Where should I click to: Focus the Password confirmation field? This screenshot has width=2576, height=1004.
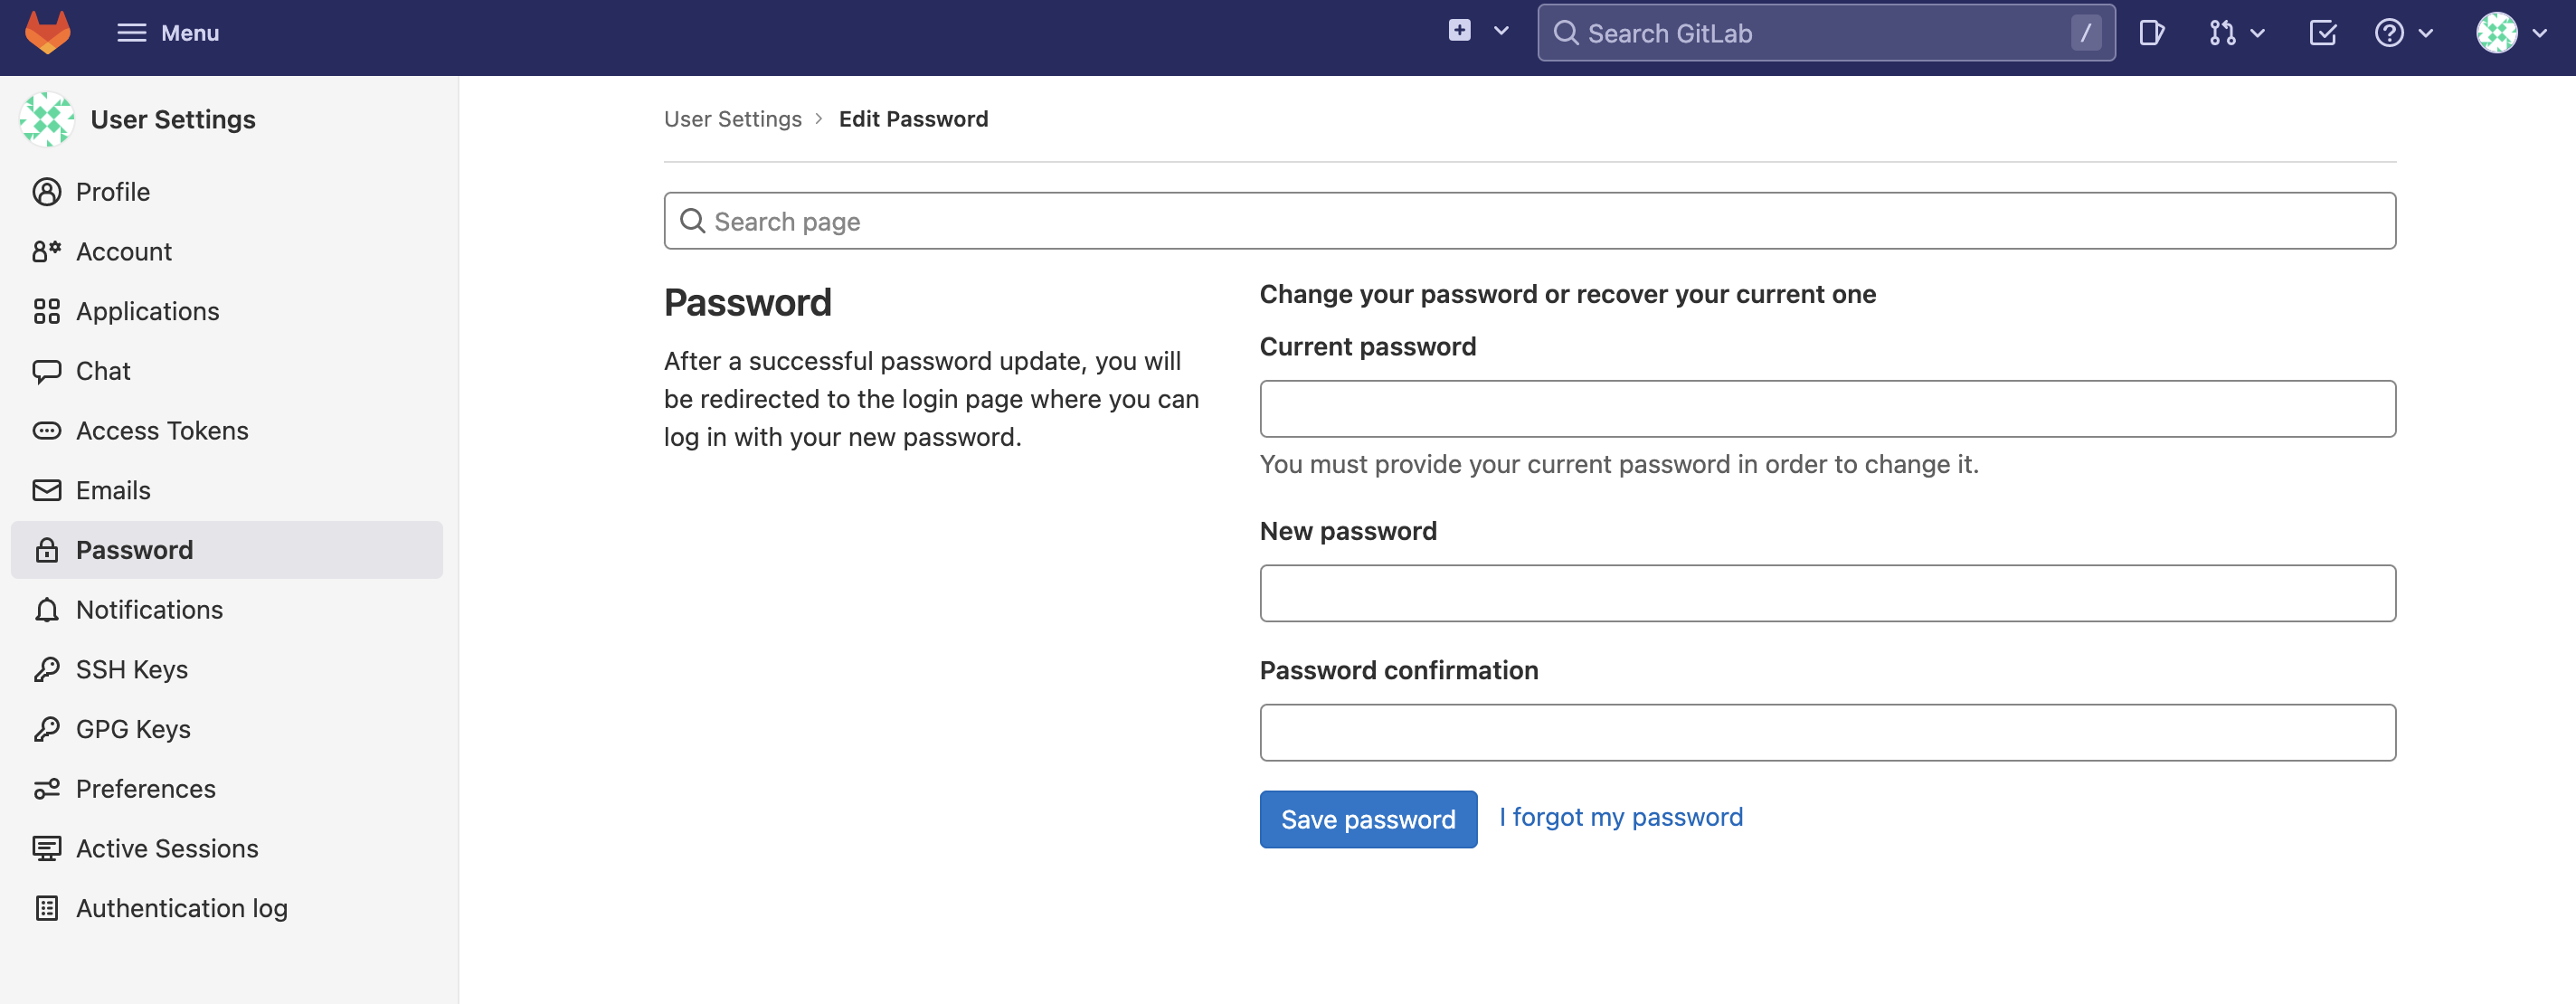tap(1827, 733)
